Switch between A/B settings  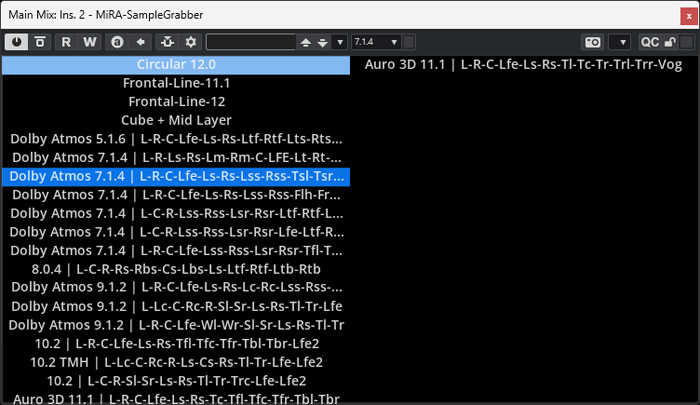point(117,42)
